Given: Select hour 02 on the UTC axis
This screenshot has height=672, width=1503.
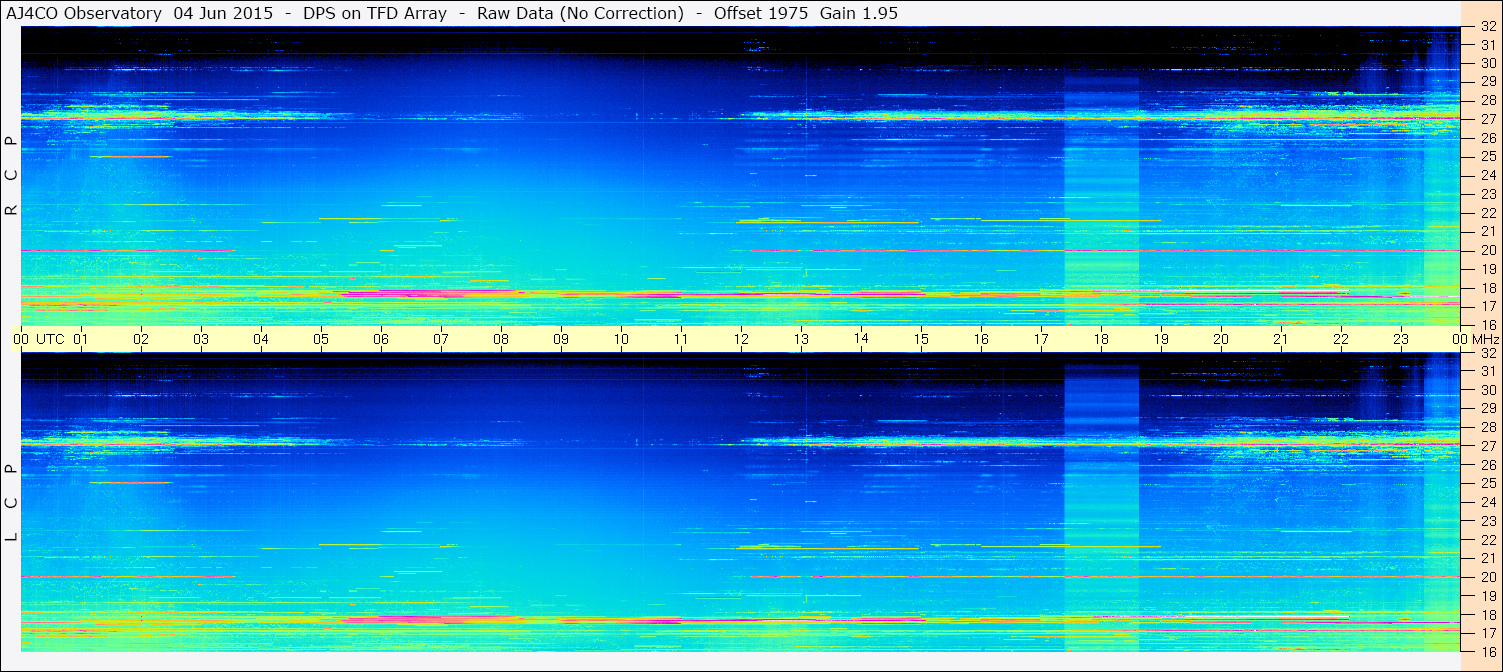Looking at the screenshot, I should coord(141,339).
